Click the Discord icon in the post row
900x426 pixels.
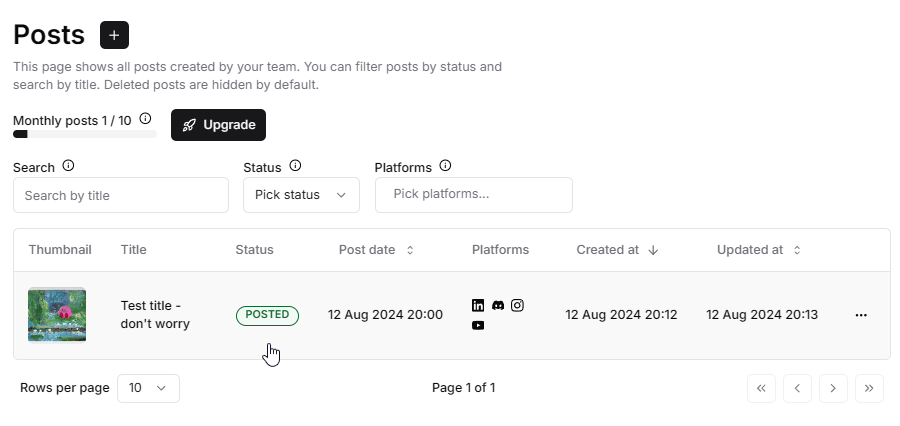pyautogui.click(x=498, y=305)
